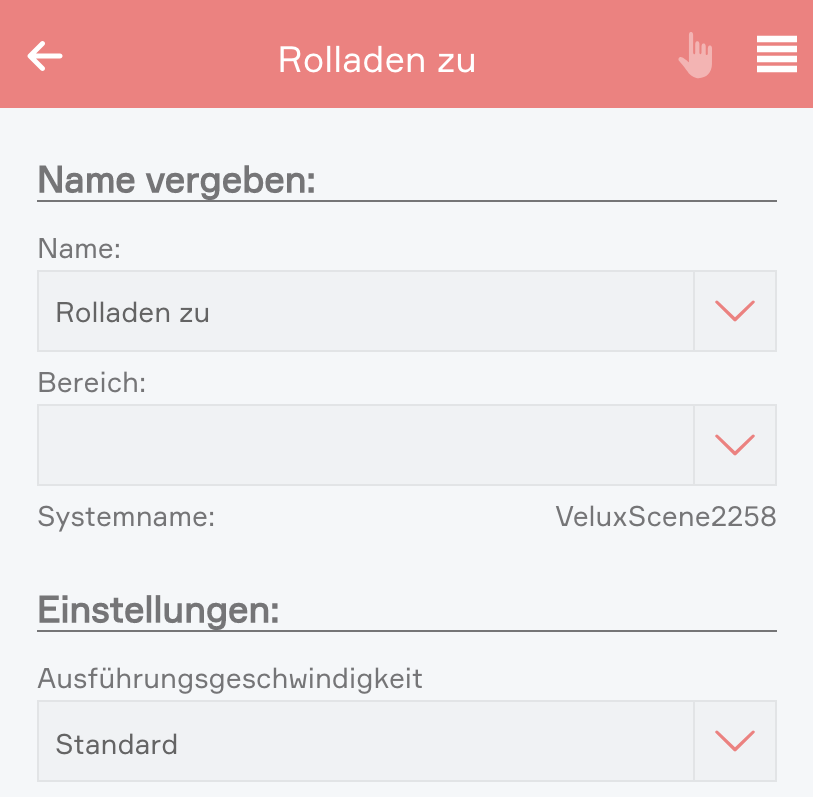Viewport: 813px width, 797px height.
Task: Click the 'Bereich:' field label
Action: point(92,383)
